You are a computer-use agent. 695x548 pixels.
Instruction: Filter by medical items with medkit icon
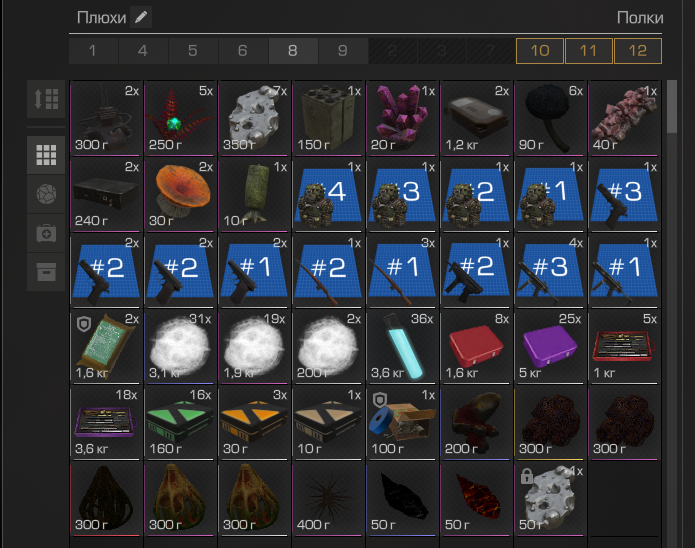coord(46,233)
